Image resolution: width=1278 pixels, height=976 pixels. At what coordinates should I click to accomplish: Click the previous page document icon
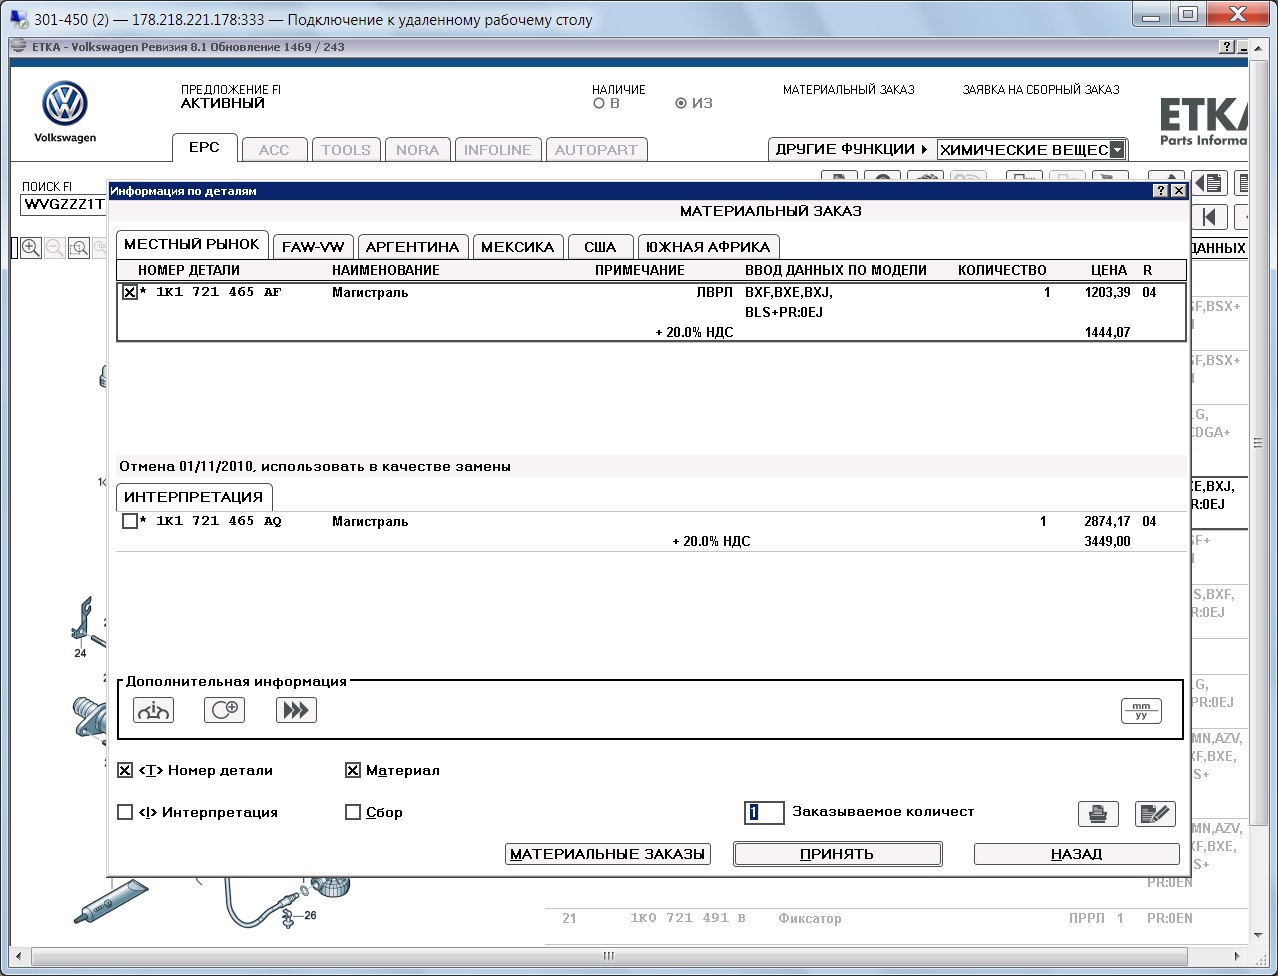(1209, 183)
